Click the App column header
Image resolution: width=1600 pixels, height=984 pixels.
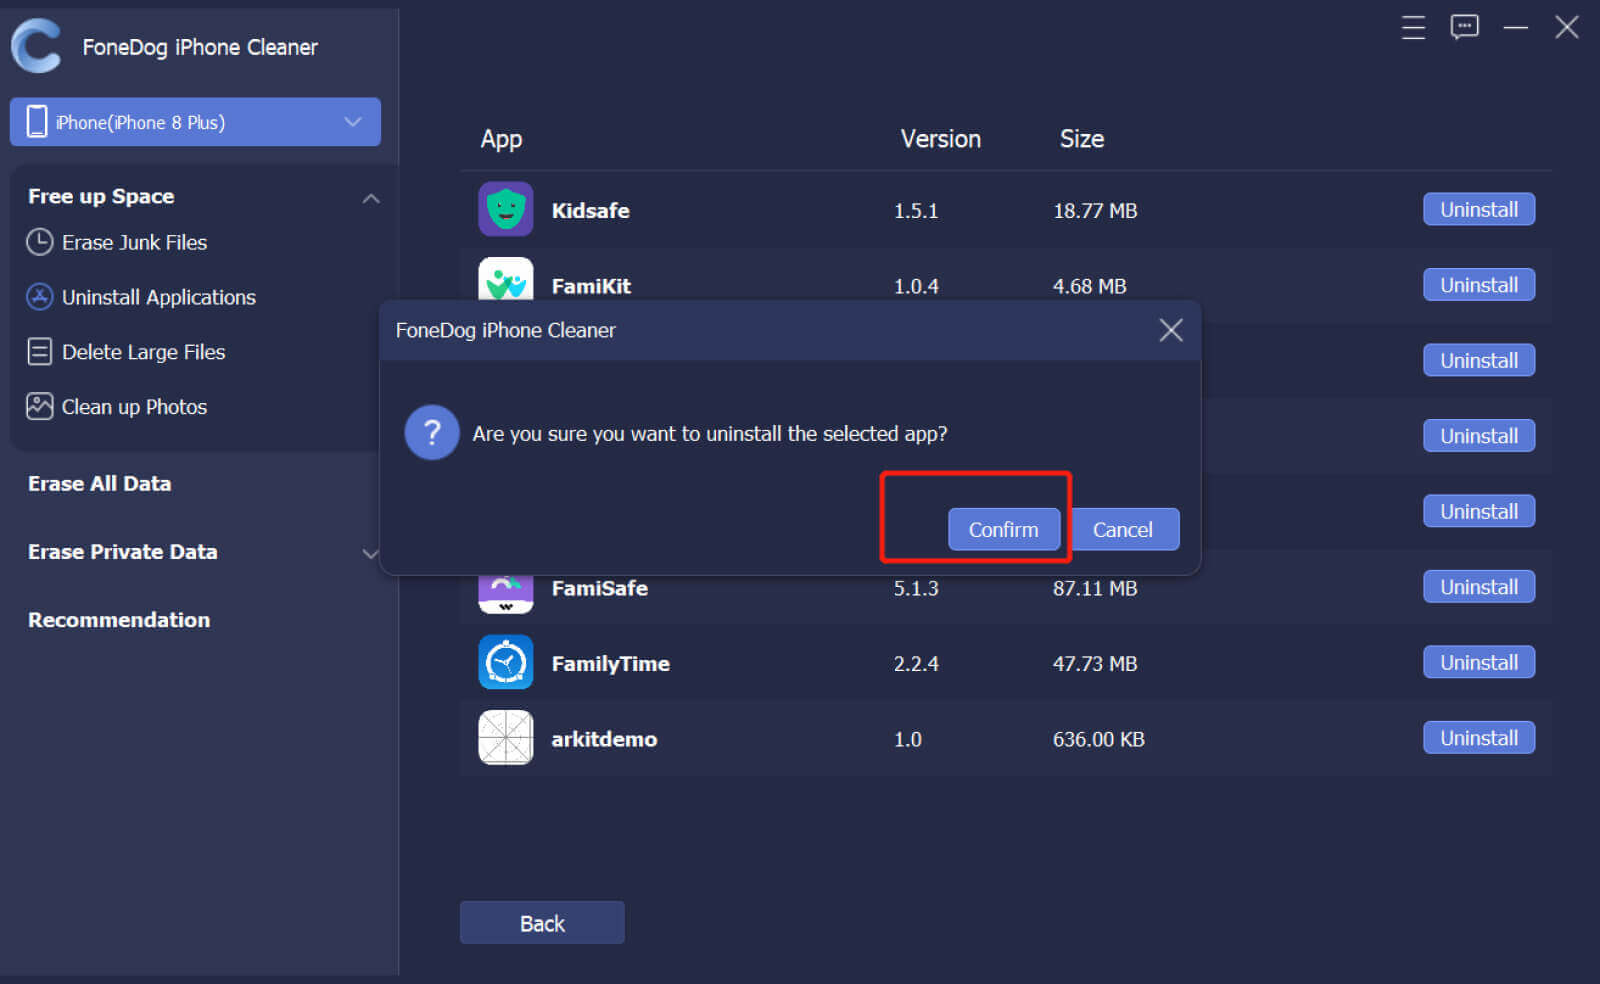point(501,139)
